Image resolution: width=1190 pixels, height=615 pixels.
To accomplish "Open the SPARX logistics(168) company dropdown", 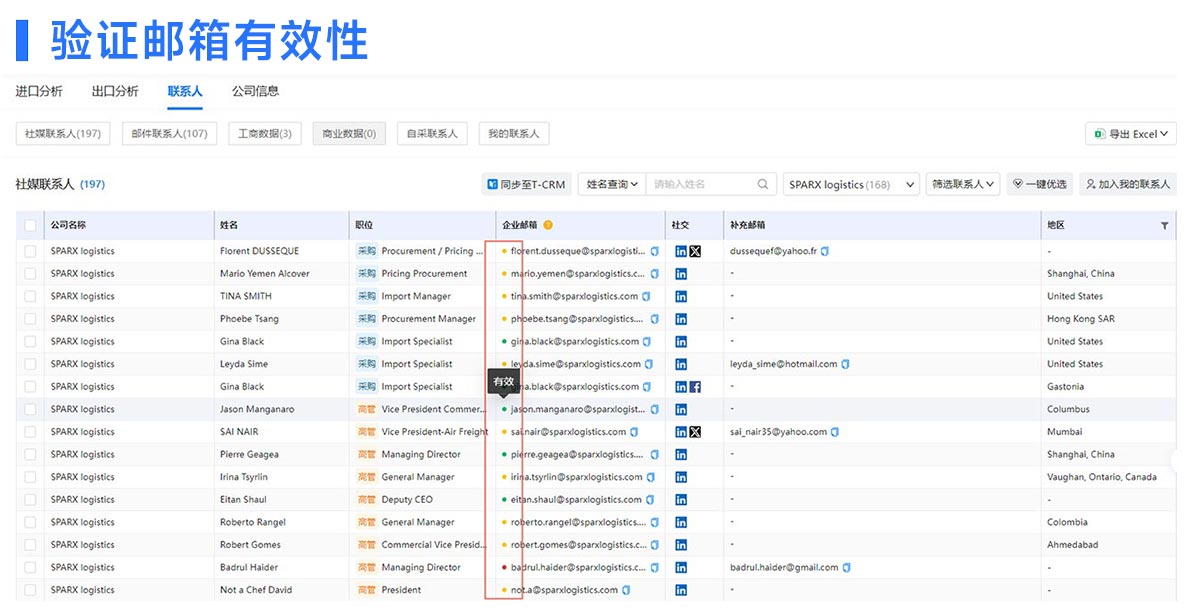I will pos(851,184).
